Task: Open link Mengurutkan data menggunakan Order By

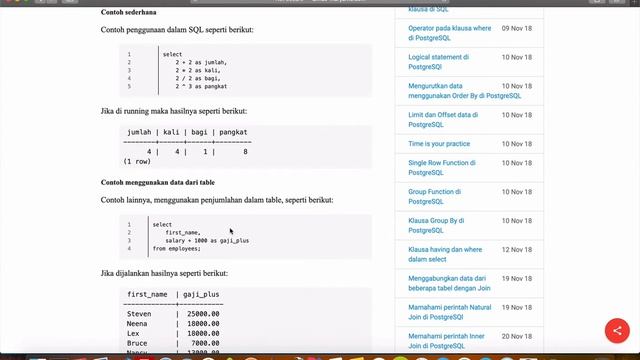Action: pyautogui.click(x=464, y=91)
